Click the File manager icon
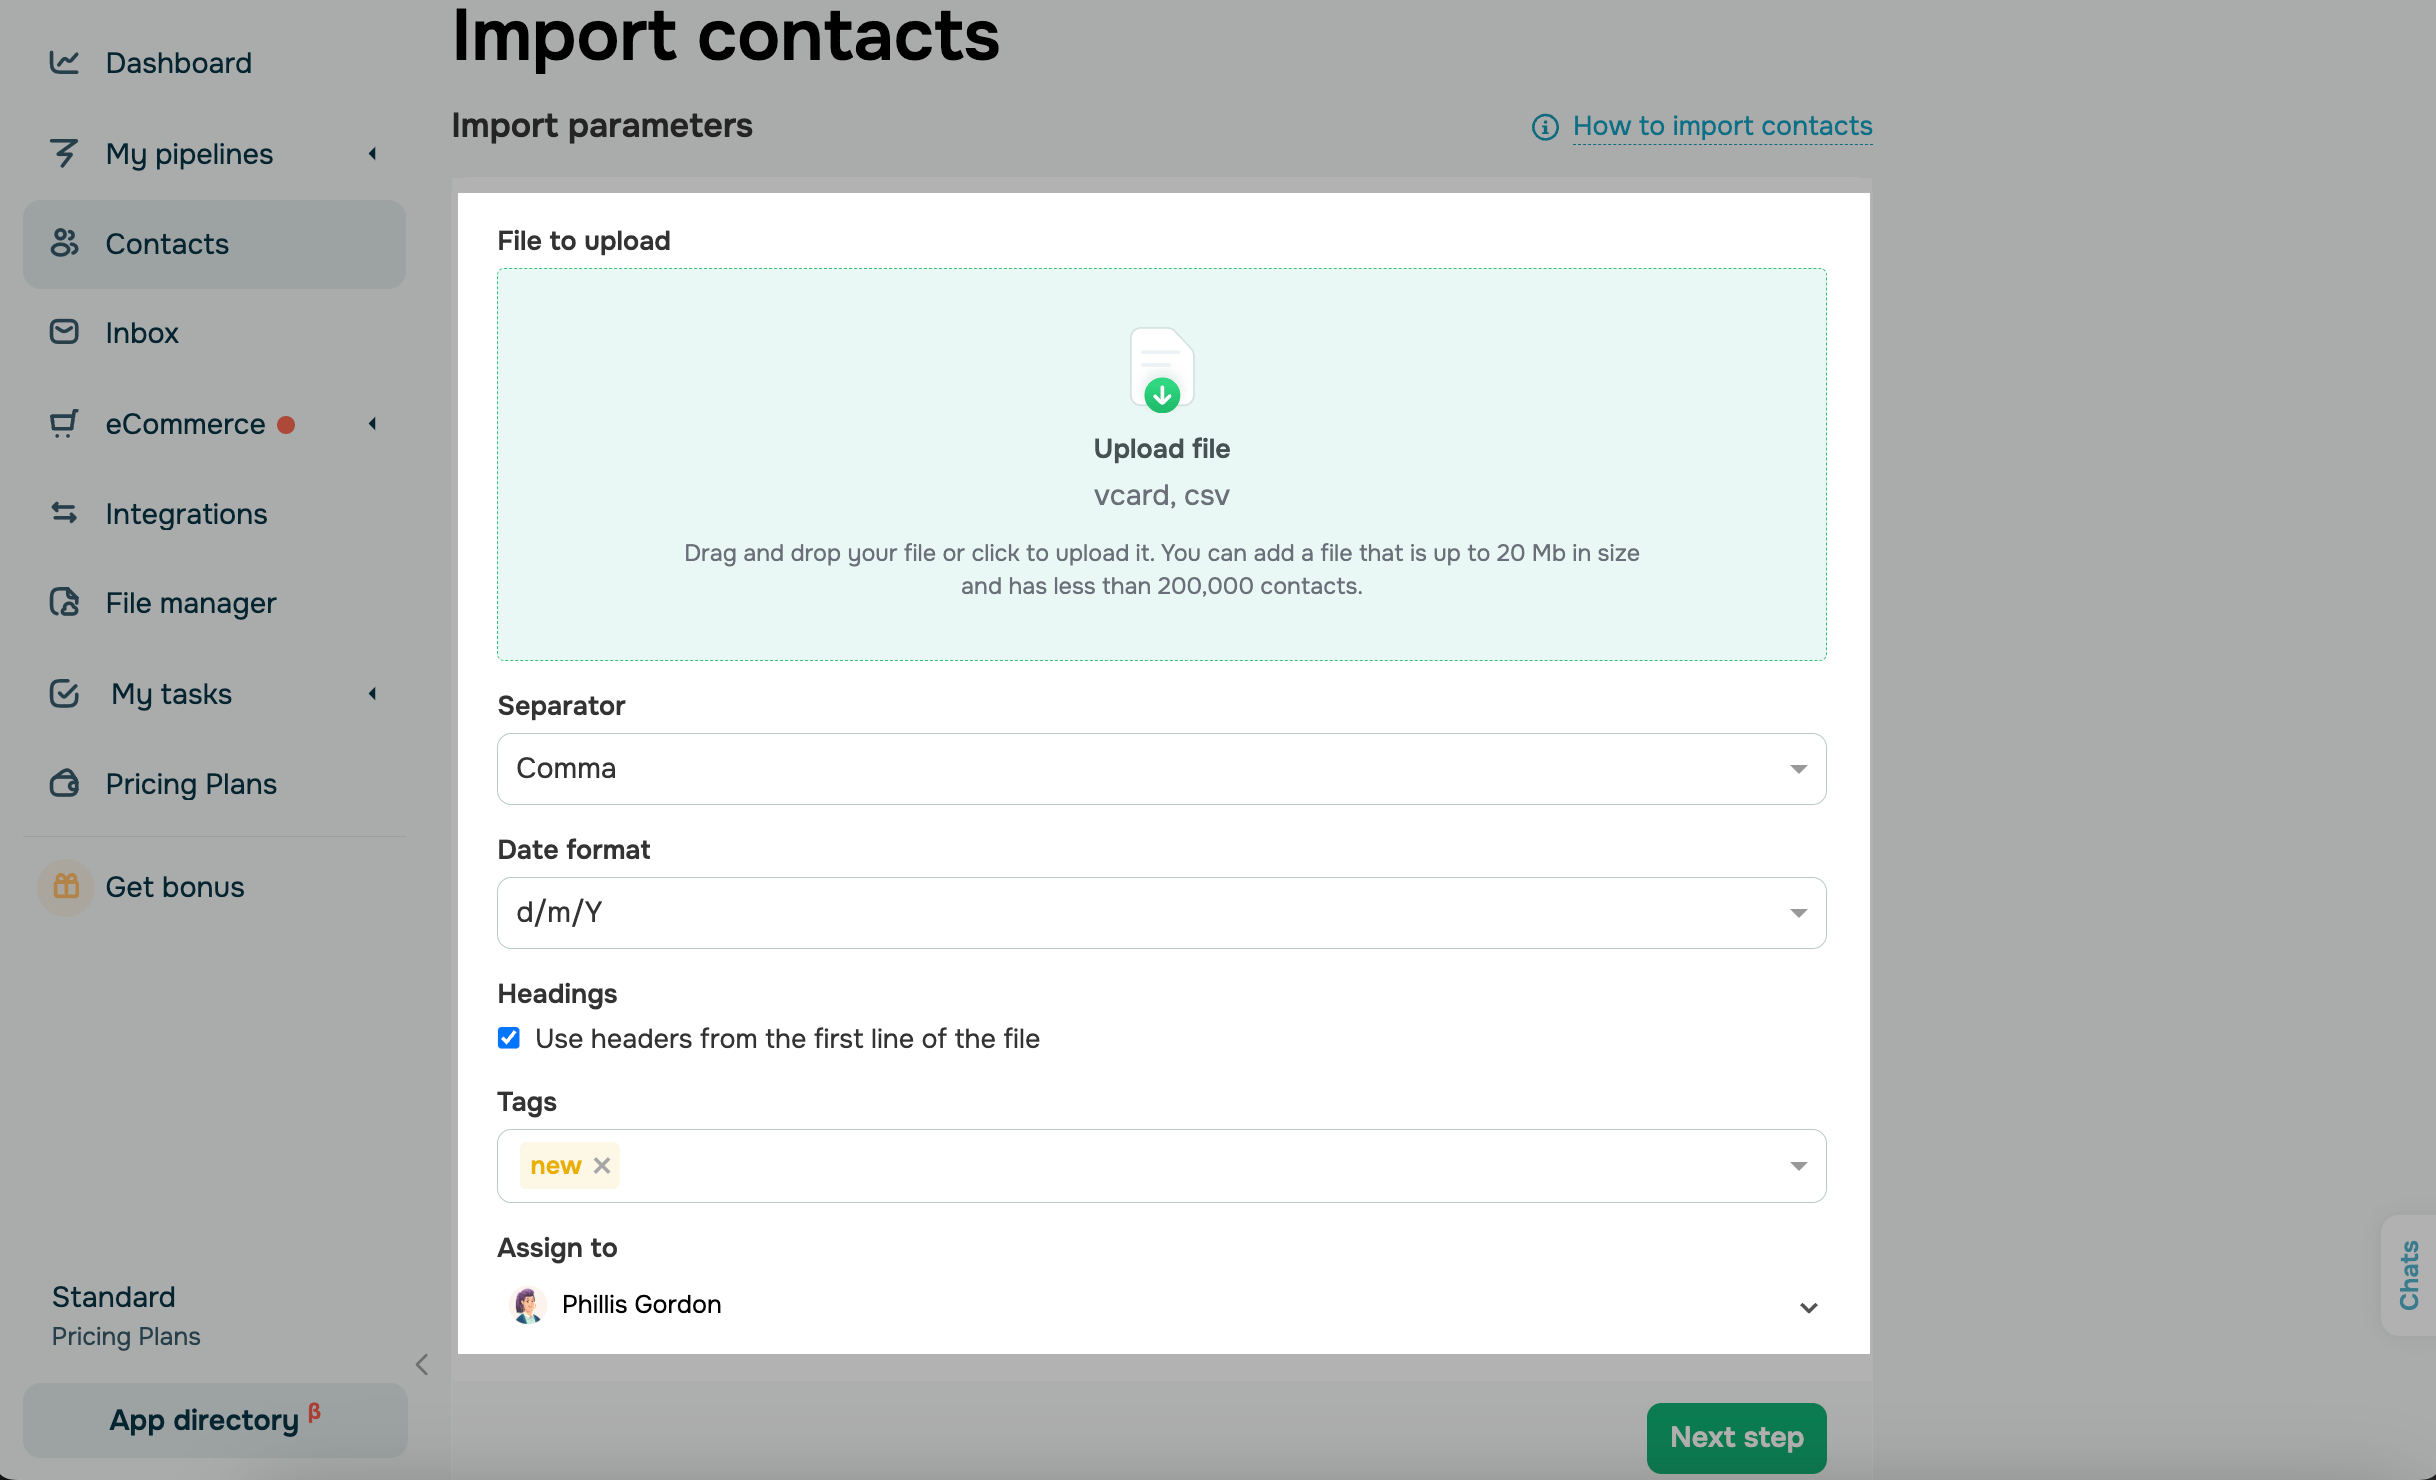 [64, 602]
